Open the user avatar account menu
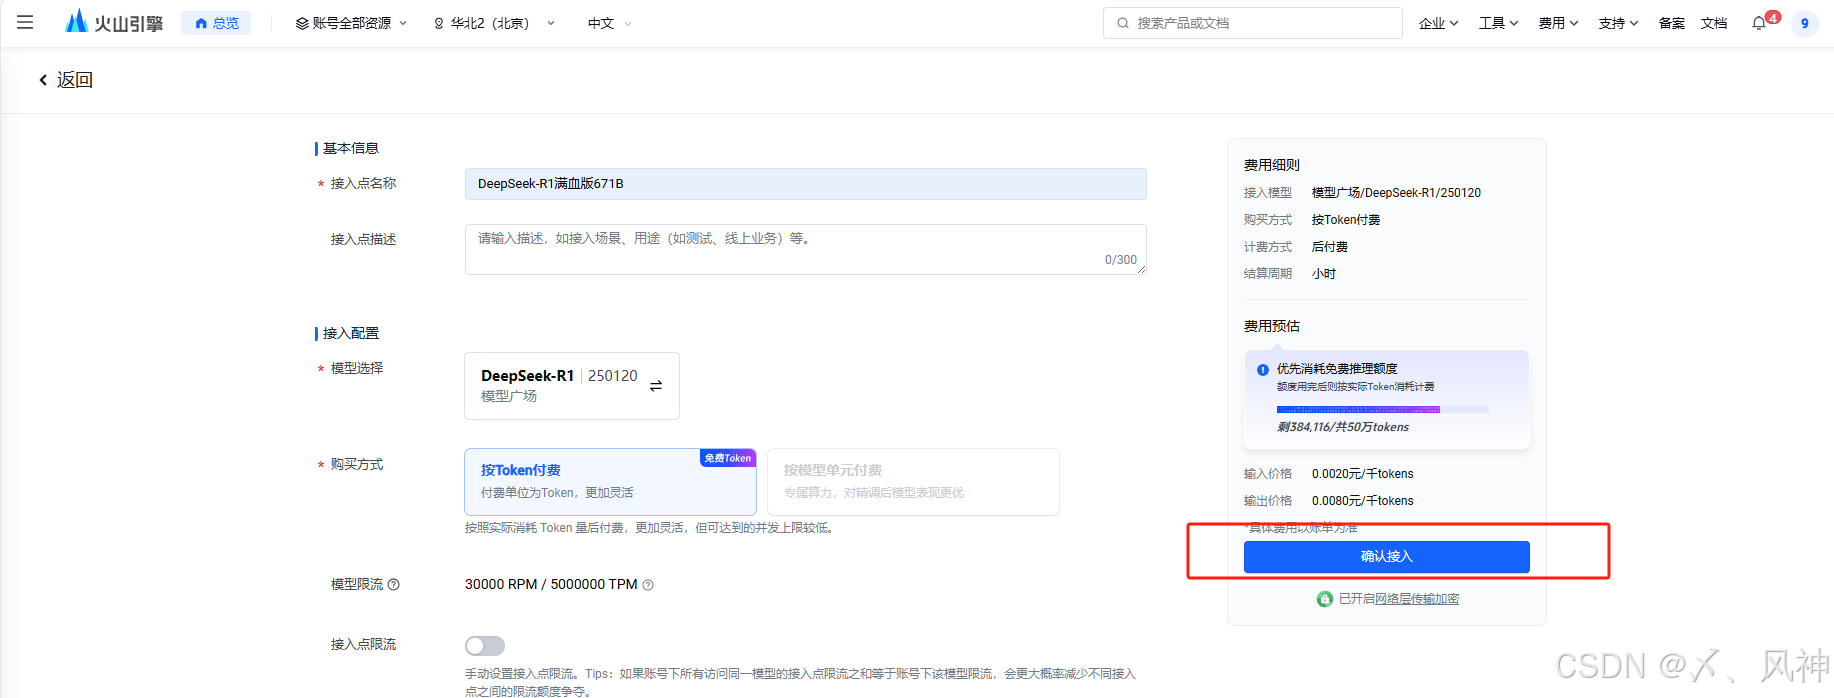This screenshot has width=1834, height=698. pos(1804,23)
